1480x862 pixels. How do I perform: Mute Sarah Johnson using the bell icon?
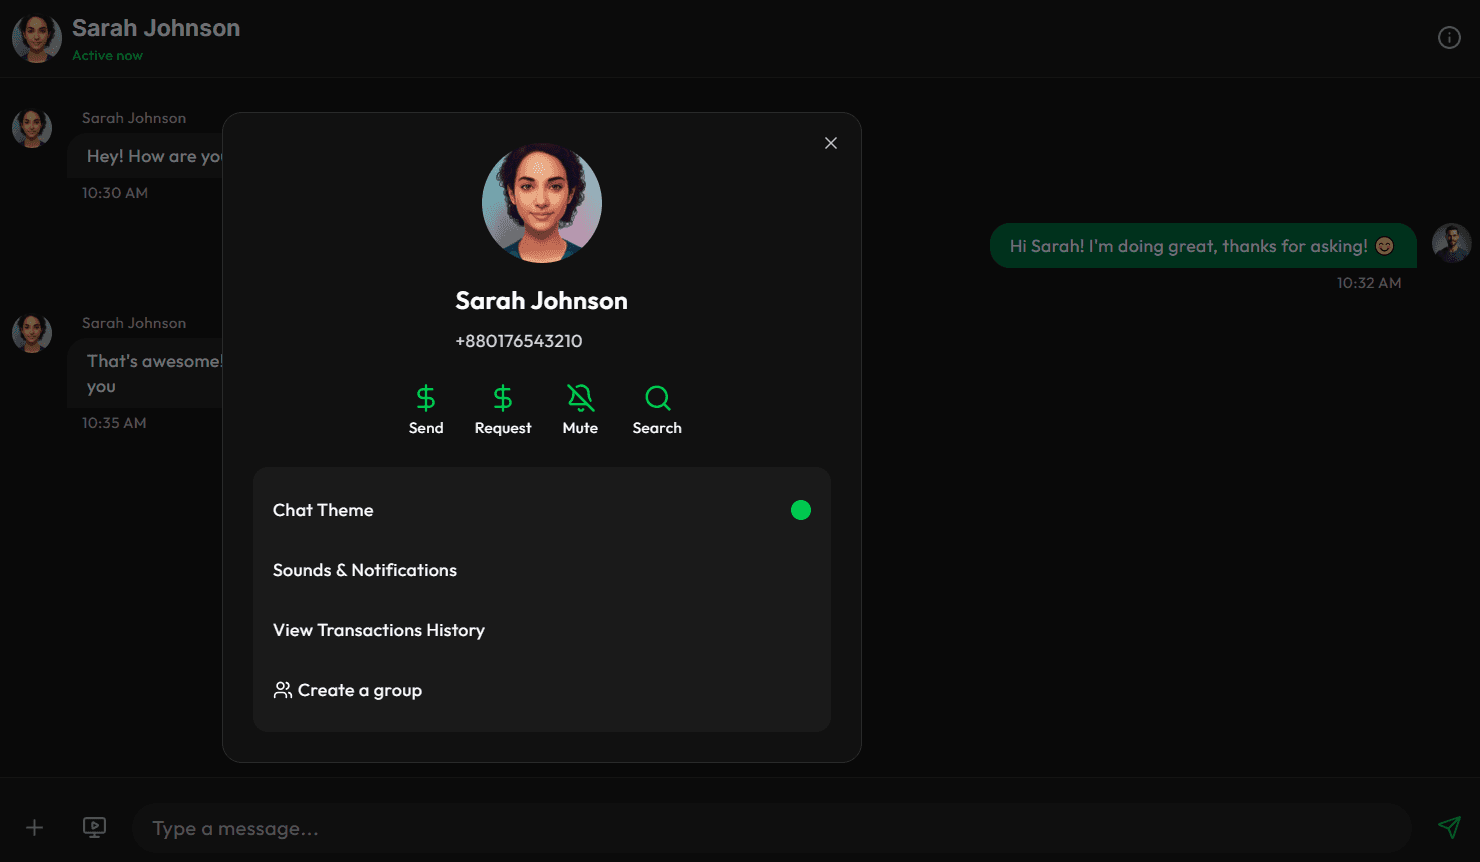point(580,397)
